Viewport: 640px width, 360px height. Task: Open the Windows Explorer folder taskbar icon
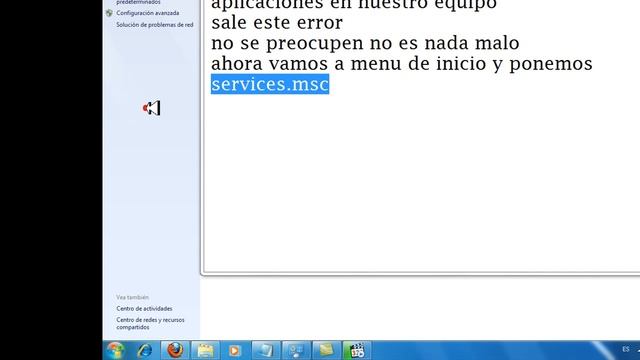[205, 350]
